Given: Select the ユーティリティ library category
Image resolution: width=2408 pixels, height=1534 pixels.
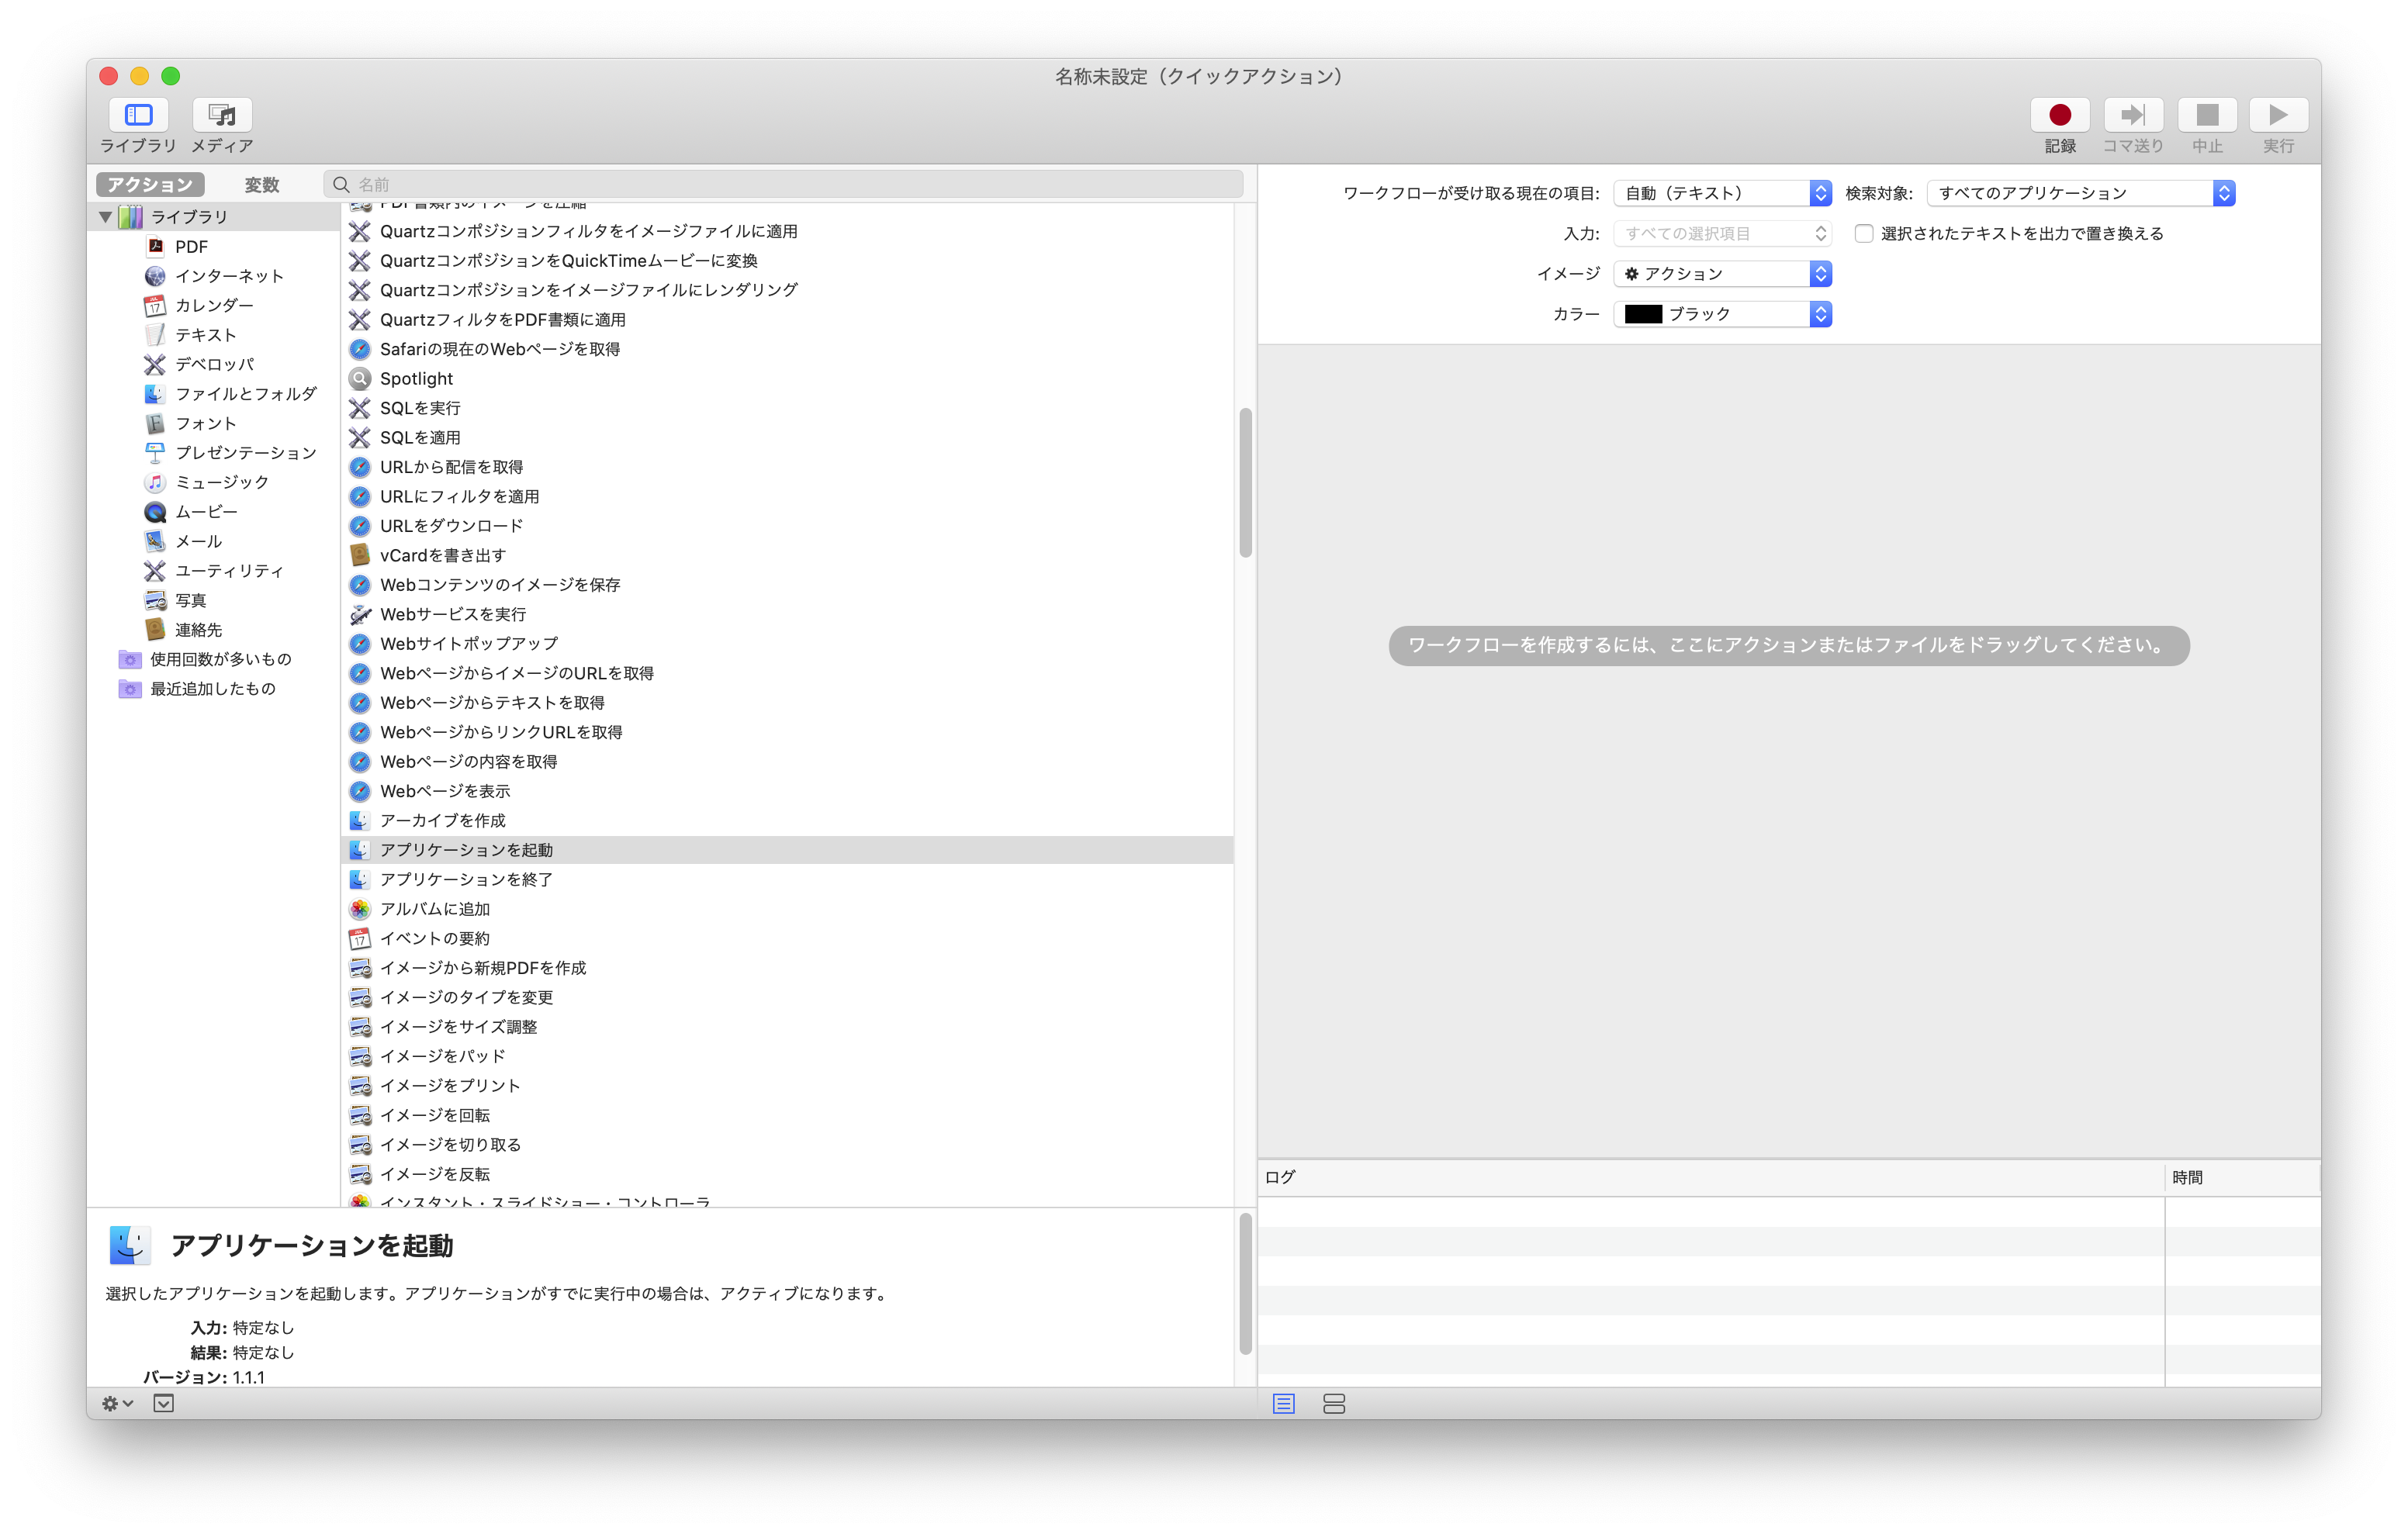Looking at the screenshot, I should 229,571.
